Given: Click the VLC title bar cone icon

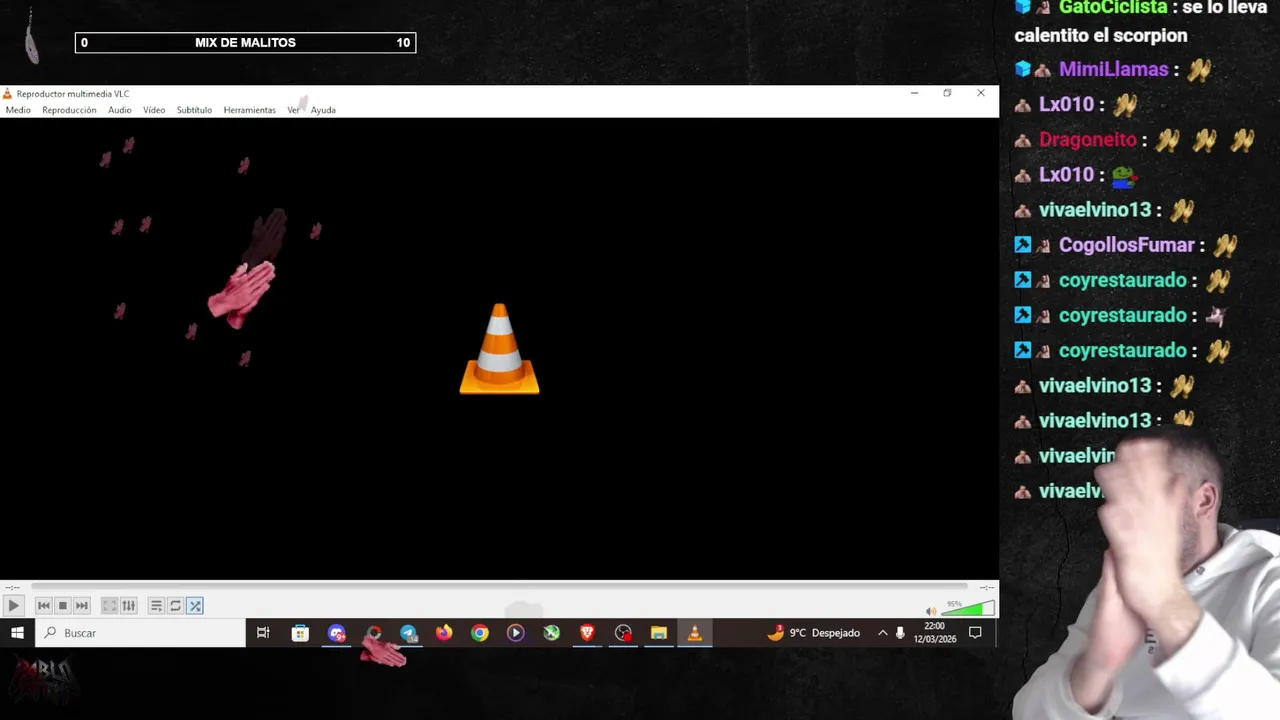Looking at the screenshot, I should (x=8, y=94).
